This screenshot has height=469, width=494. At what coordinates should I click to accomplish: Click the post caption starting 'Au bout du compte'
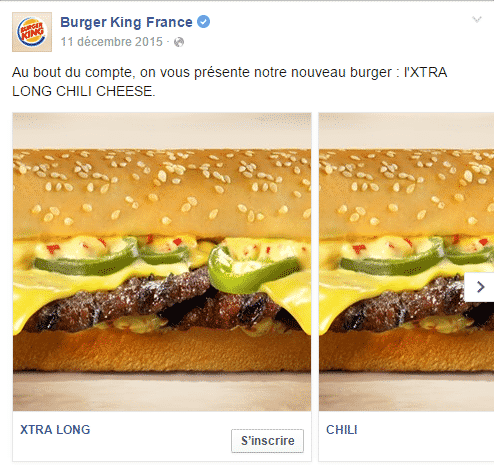tap(229, 82)
